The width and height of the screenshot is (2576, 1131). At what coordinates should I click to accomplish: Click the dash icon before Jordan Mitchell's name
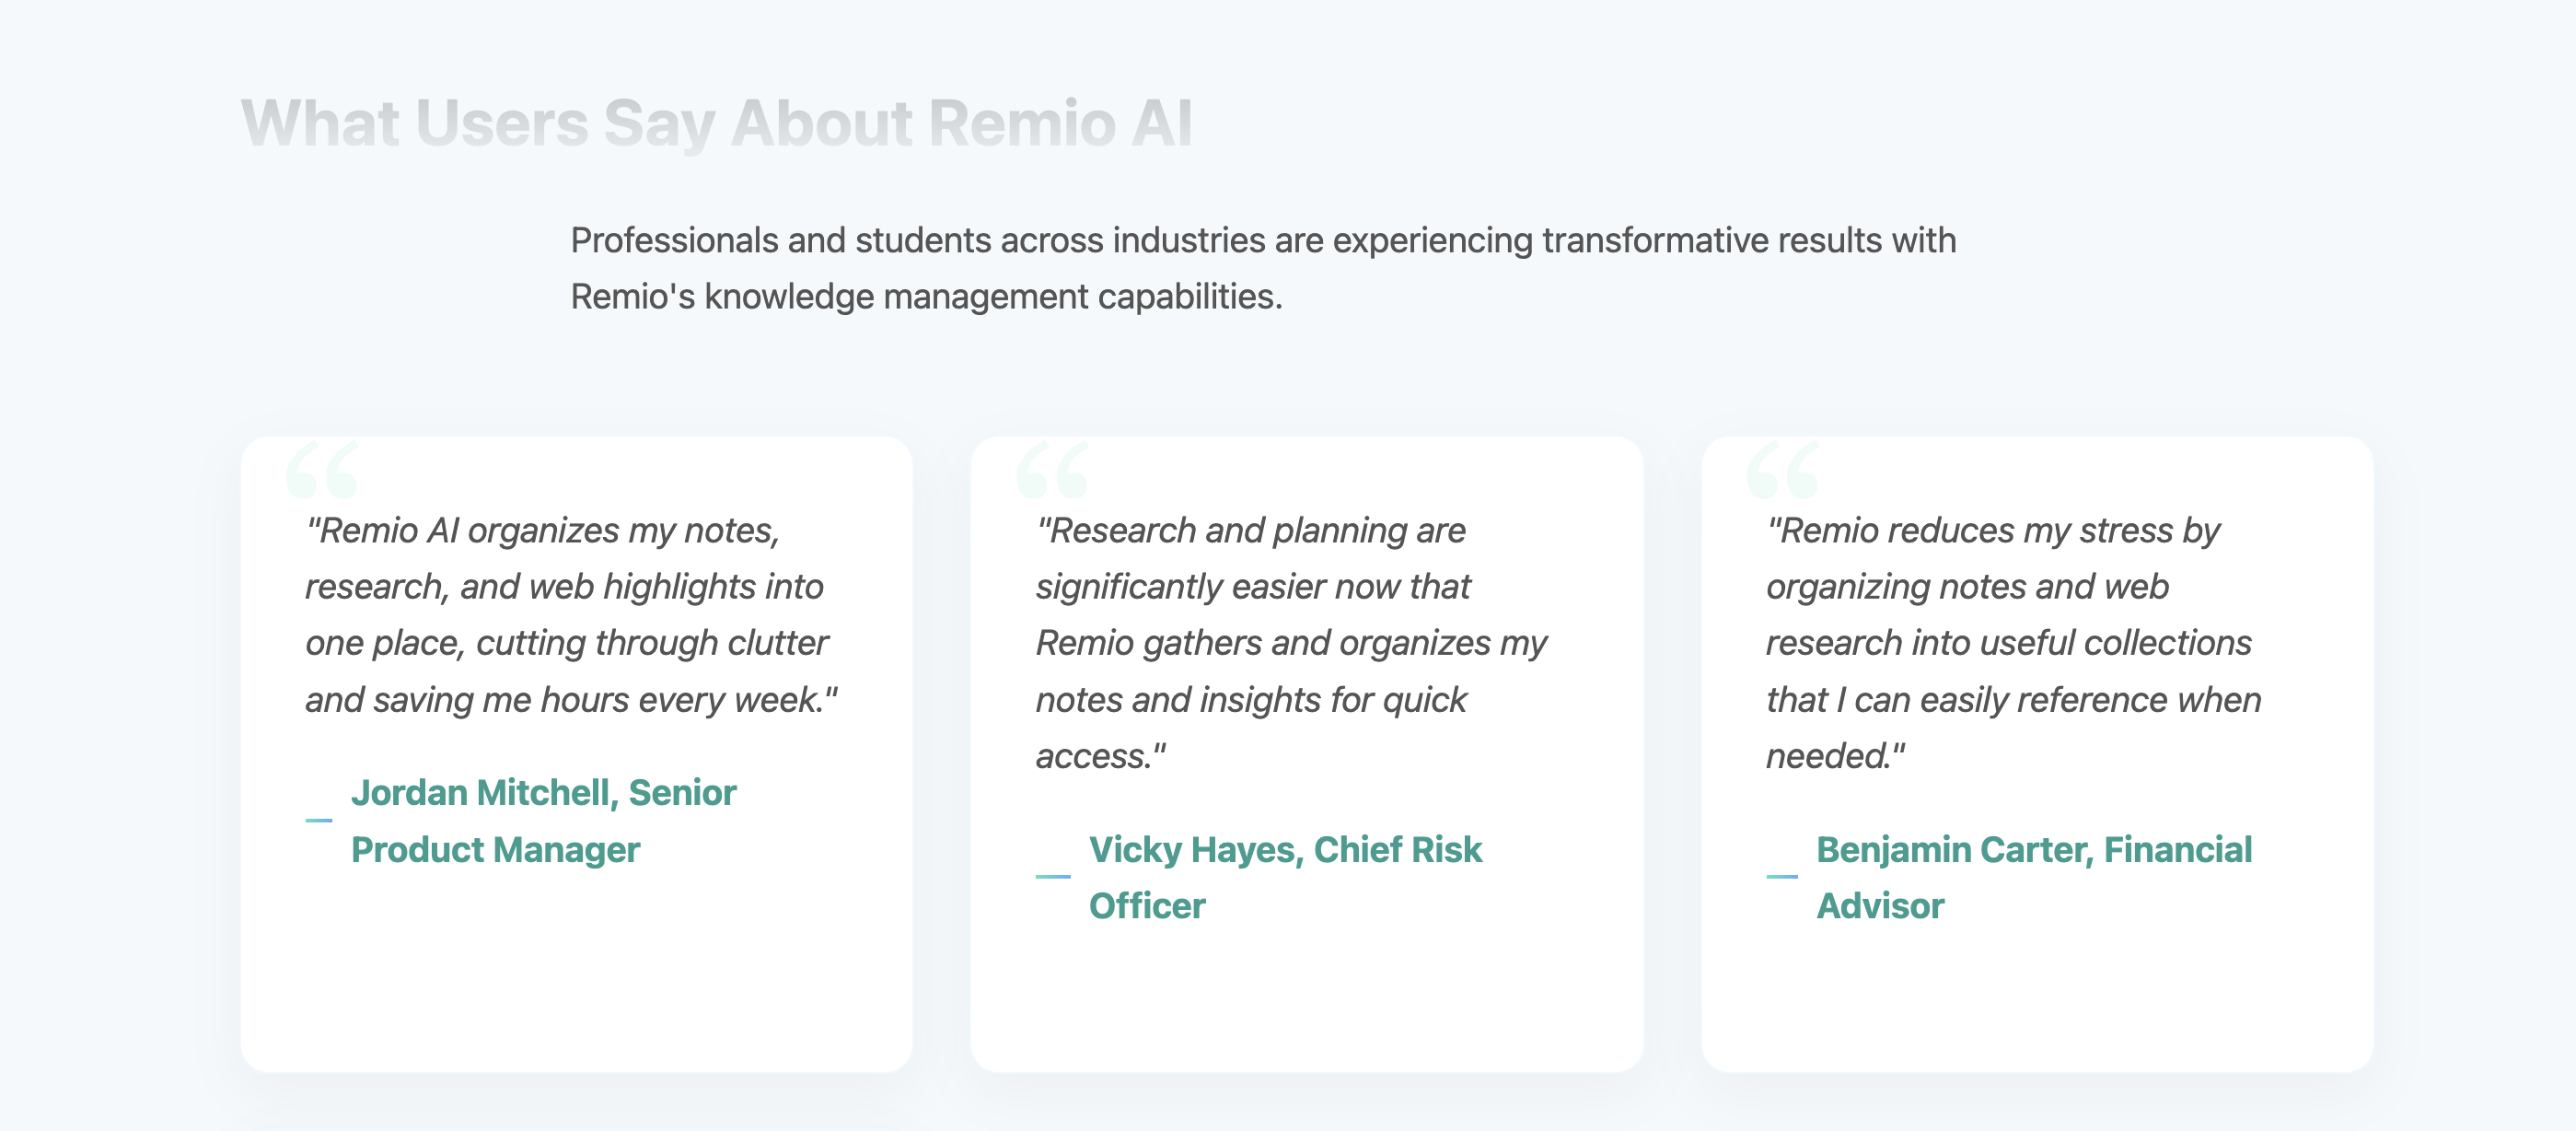tap(319, 820)
